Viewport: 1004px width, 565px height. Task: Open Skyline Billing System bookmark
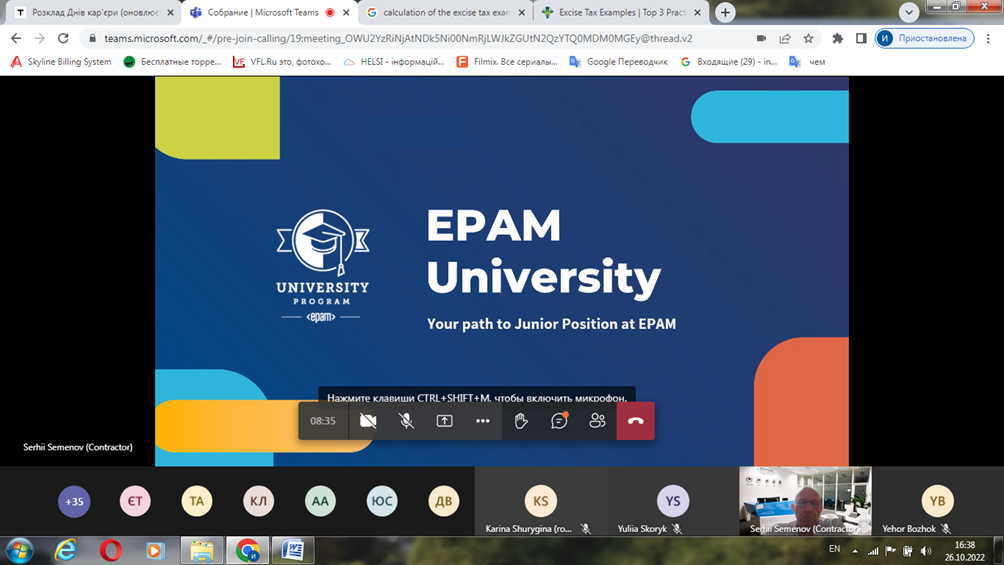(61, 61)
